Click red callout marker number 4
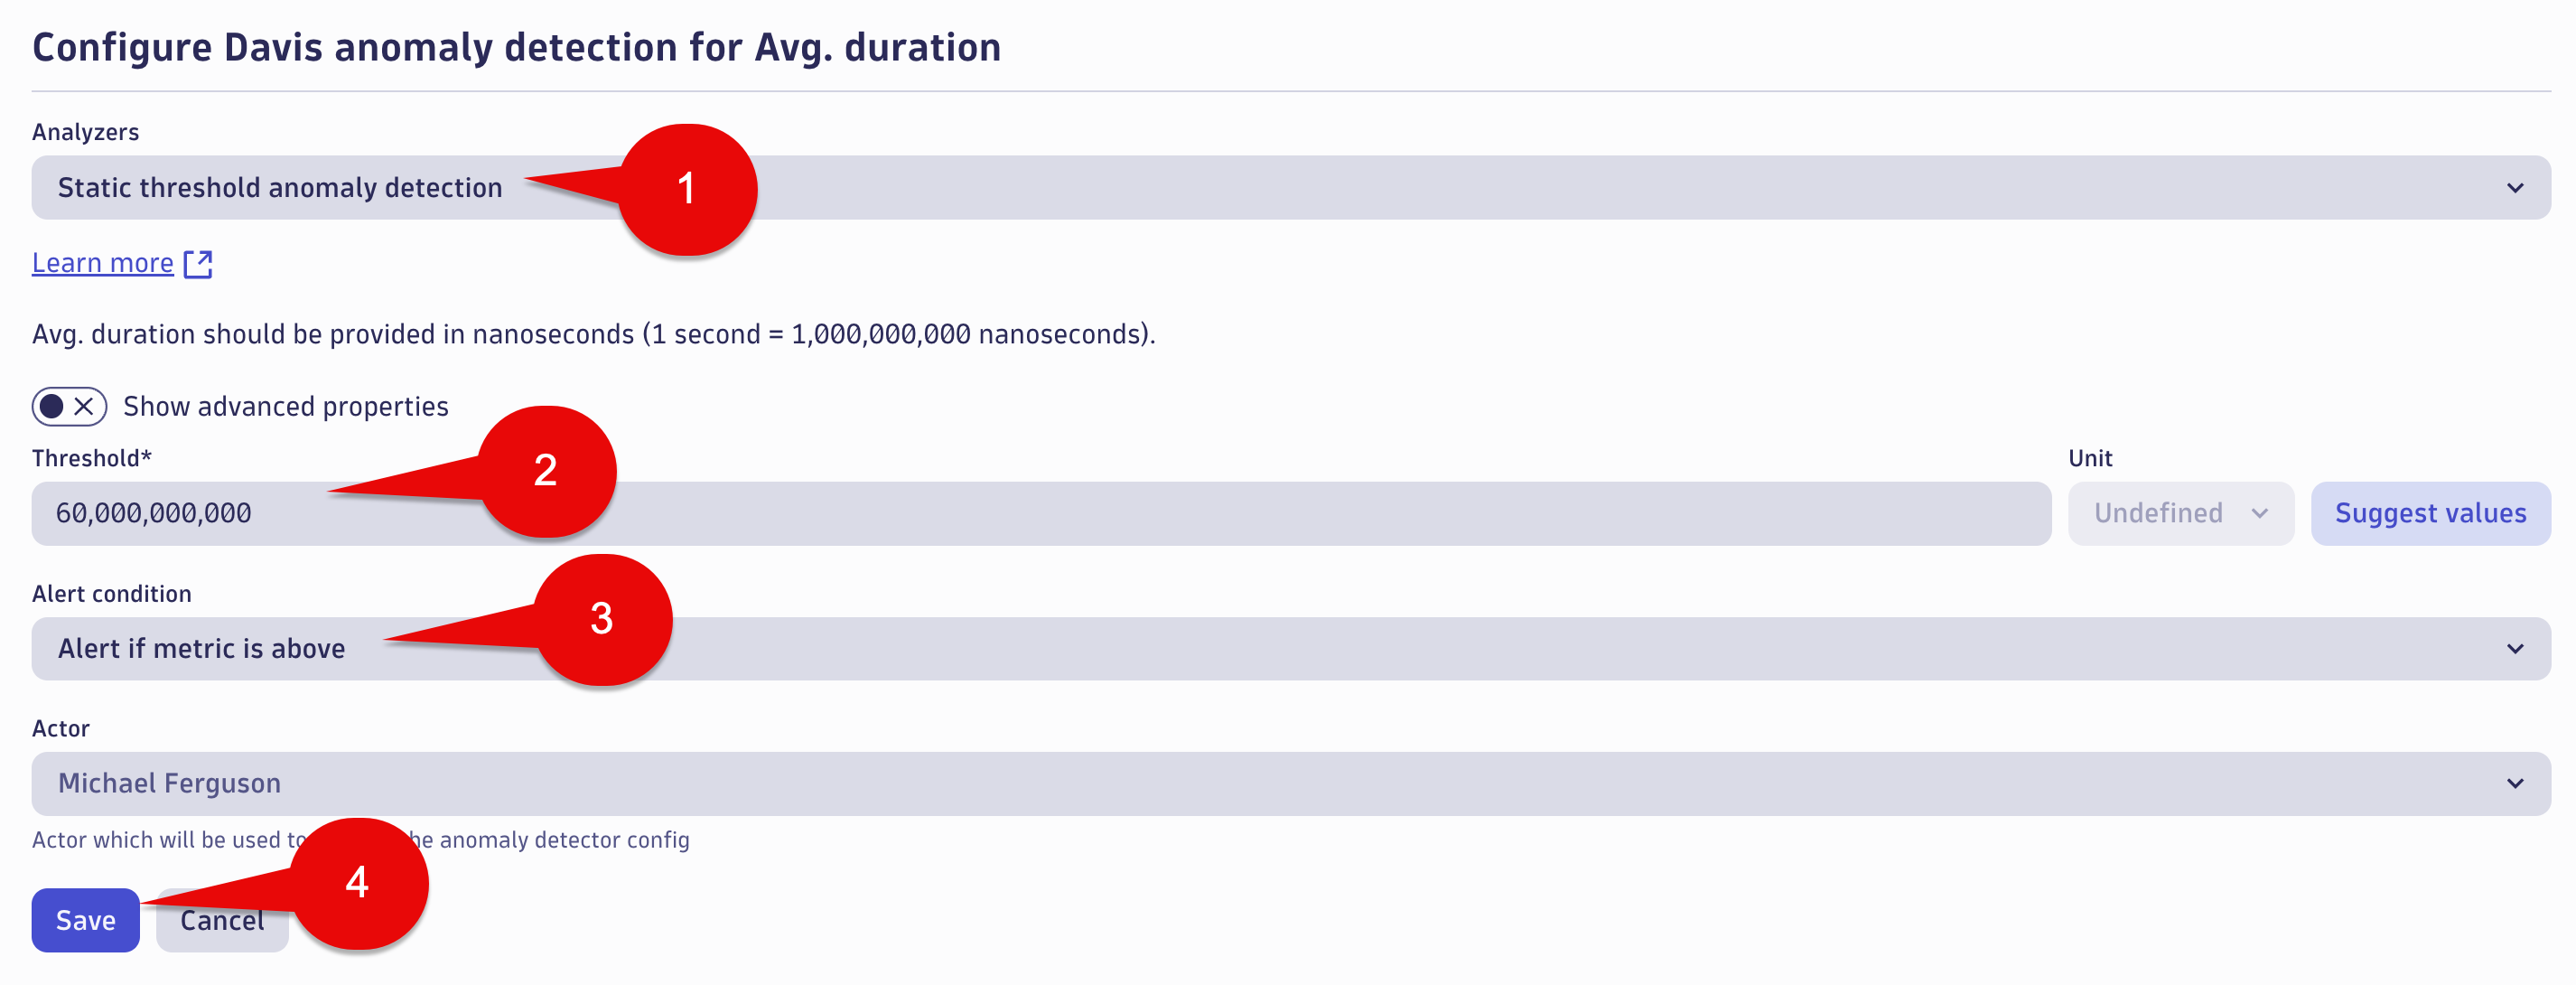Viewport: 2576px width, 985px height. point(358,883)
